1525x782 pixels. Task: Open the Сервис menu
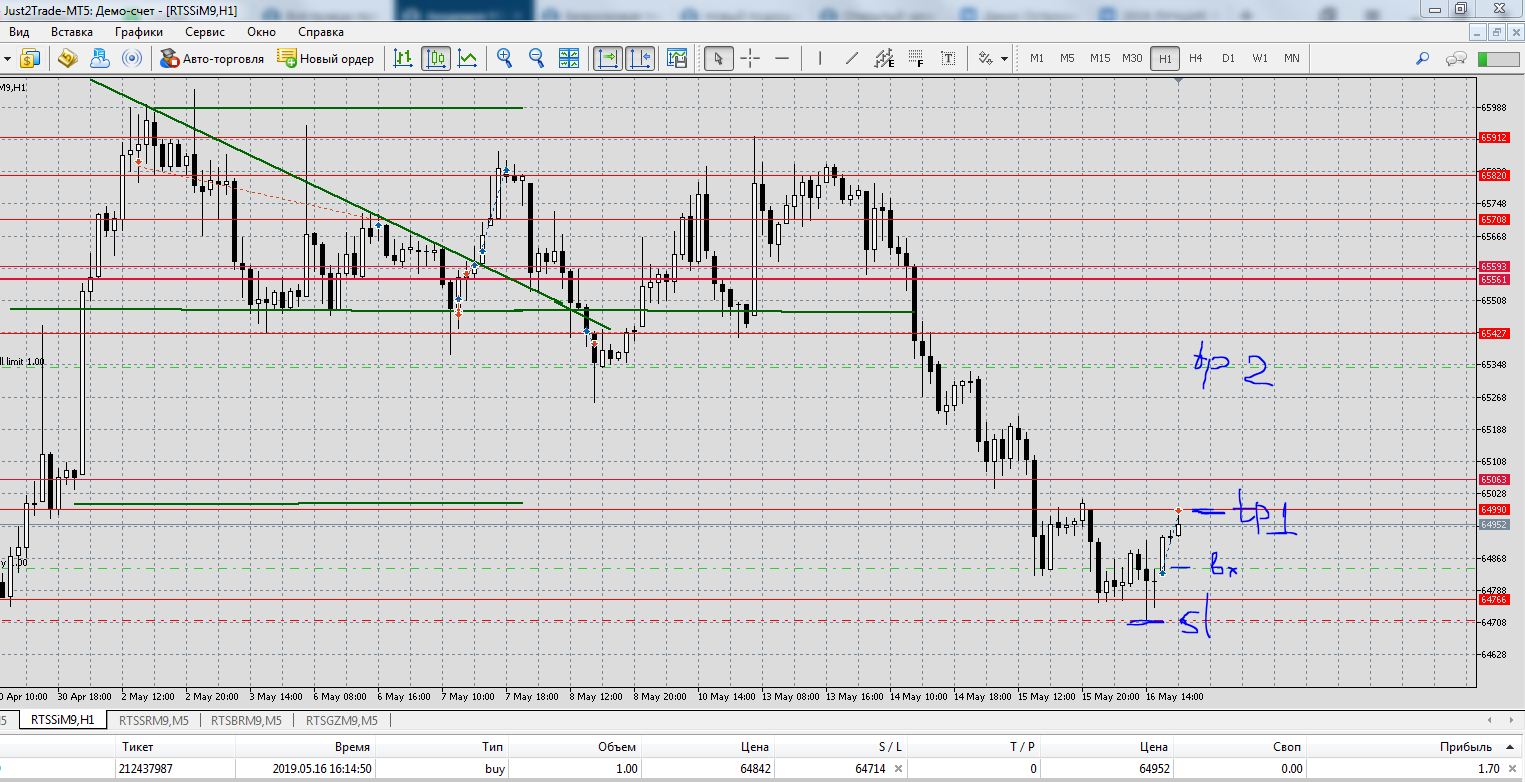(x=205, y=32)
